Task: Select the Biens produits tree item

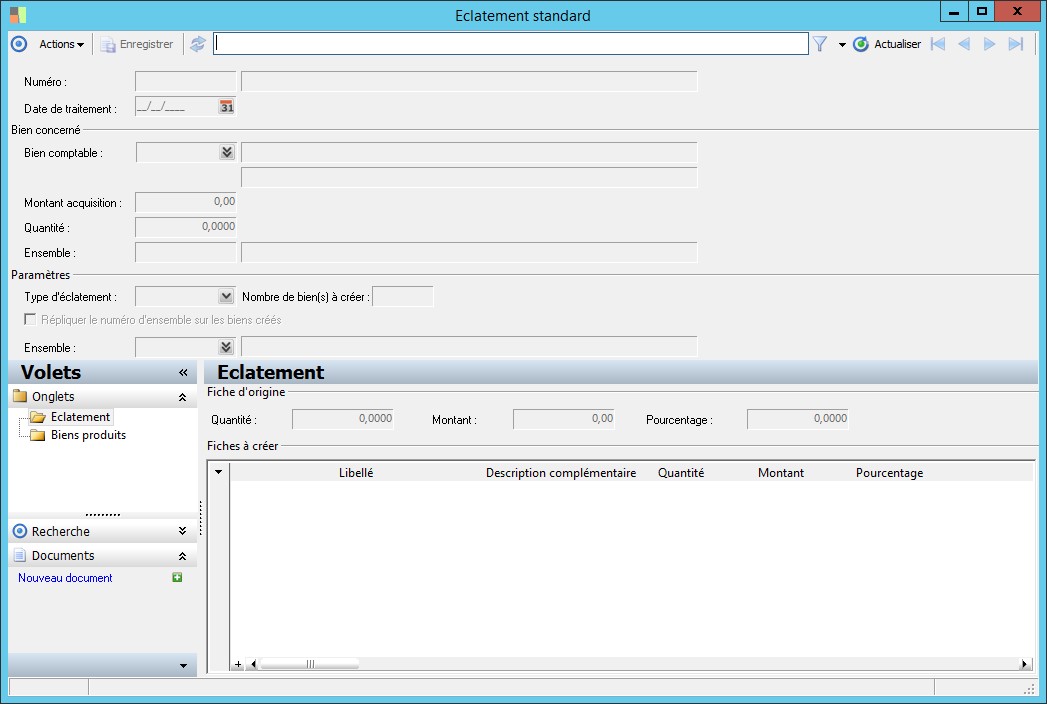Action: click(88, 435)
